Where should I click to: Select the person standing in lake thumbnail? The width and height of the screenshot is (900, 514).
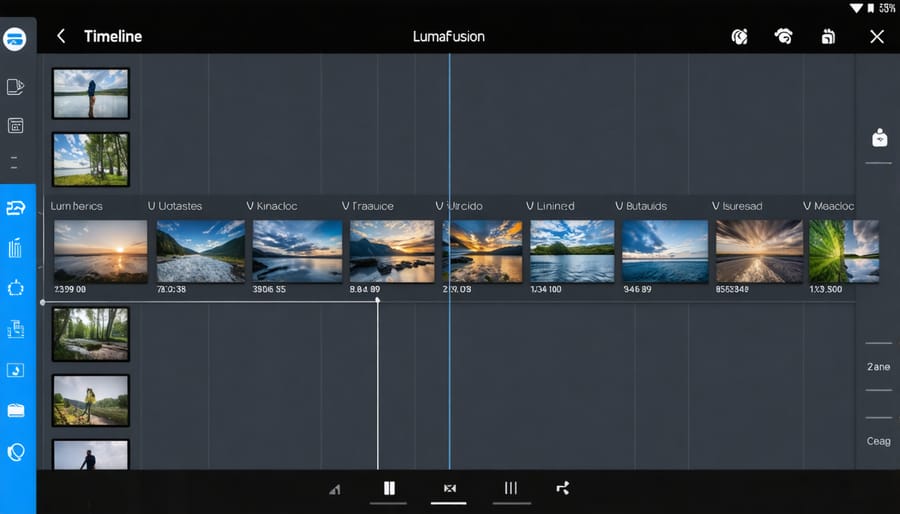pos(91,94)
